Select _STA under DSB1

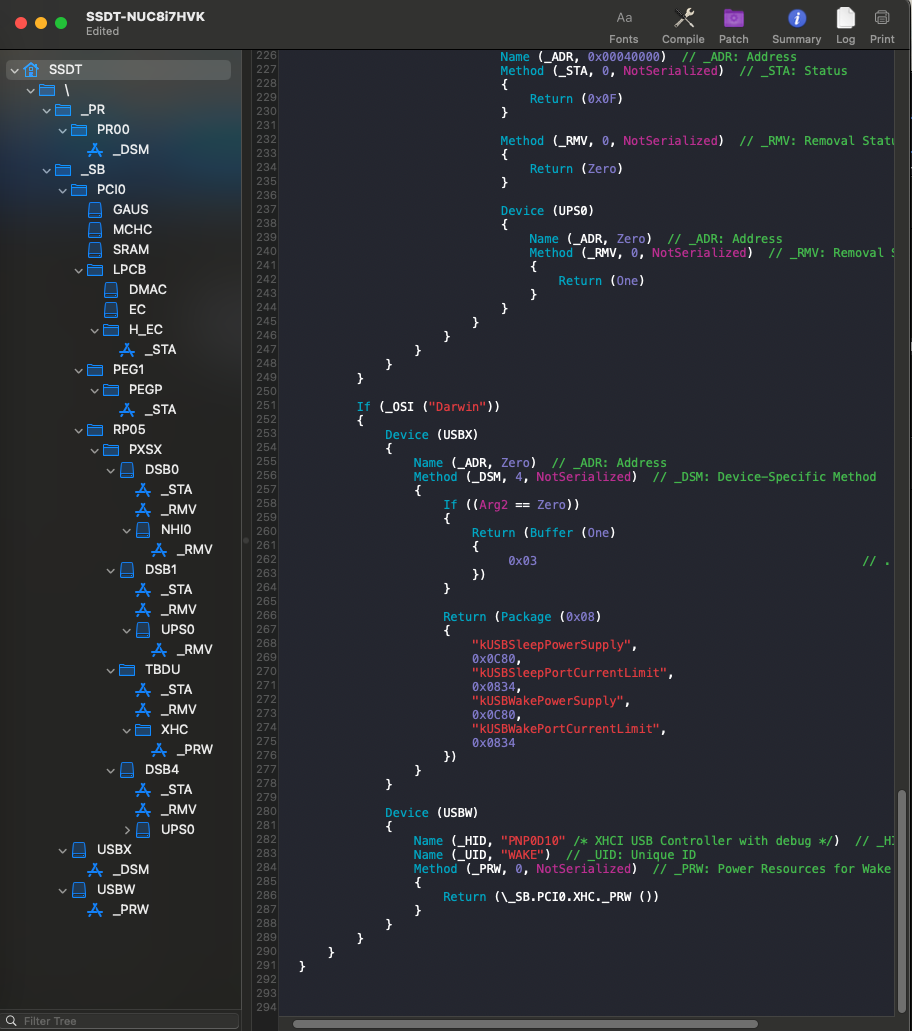point(176,590)
